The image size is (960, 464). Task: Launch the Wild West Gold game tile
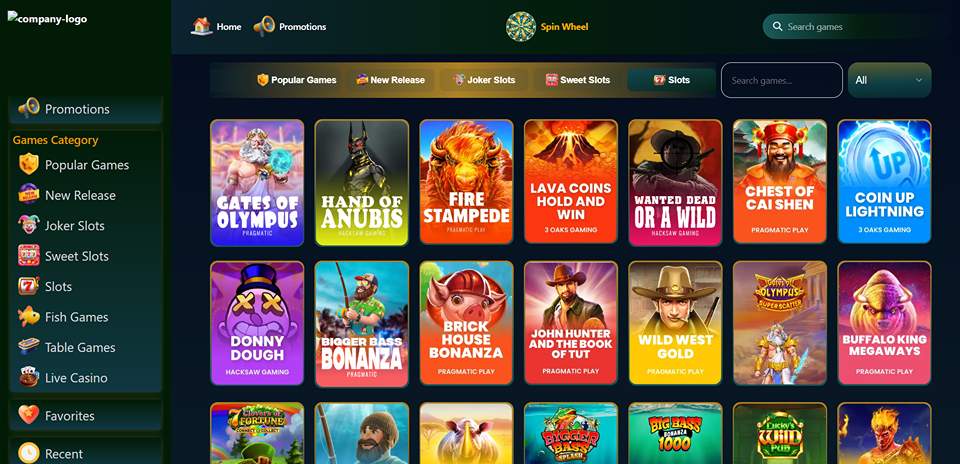tap(675, 323)
